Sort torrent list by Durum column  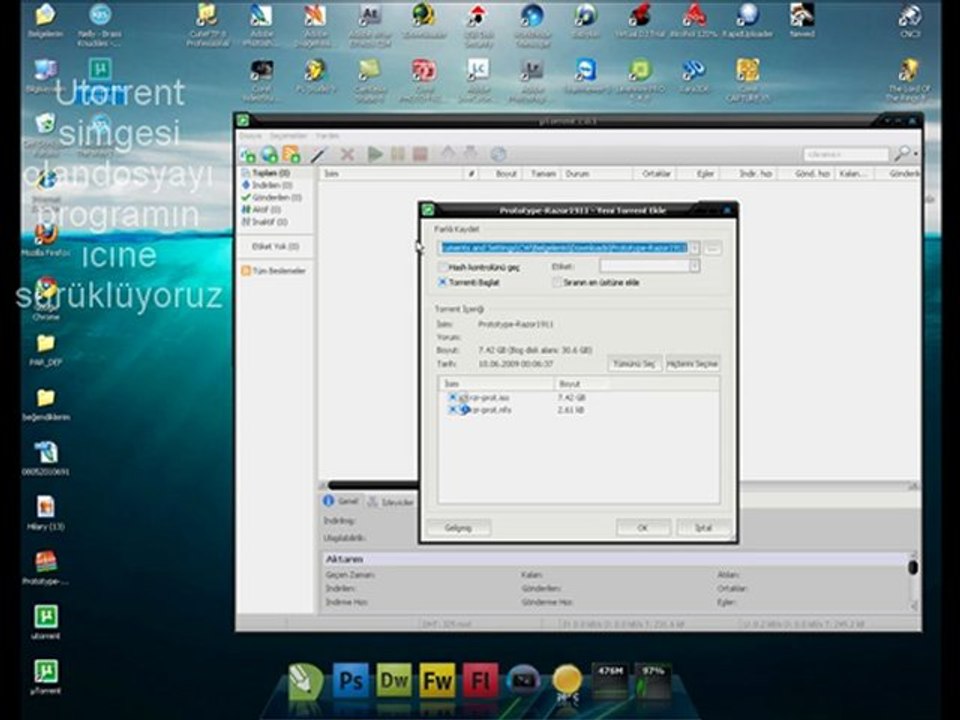coord(597,174)
